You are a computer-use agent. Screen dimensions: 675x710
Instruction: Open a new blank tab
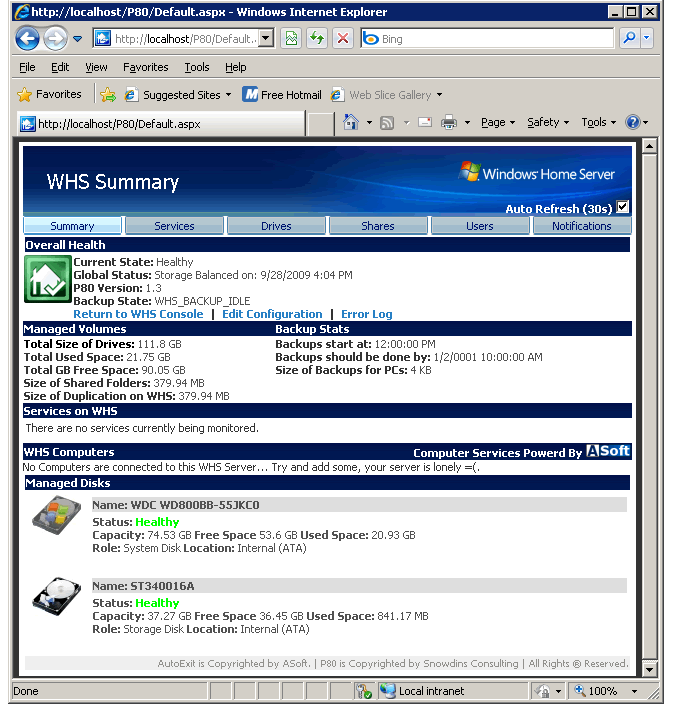(x=321, y=124)
